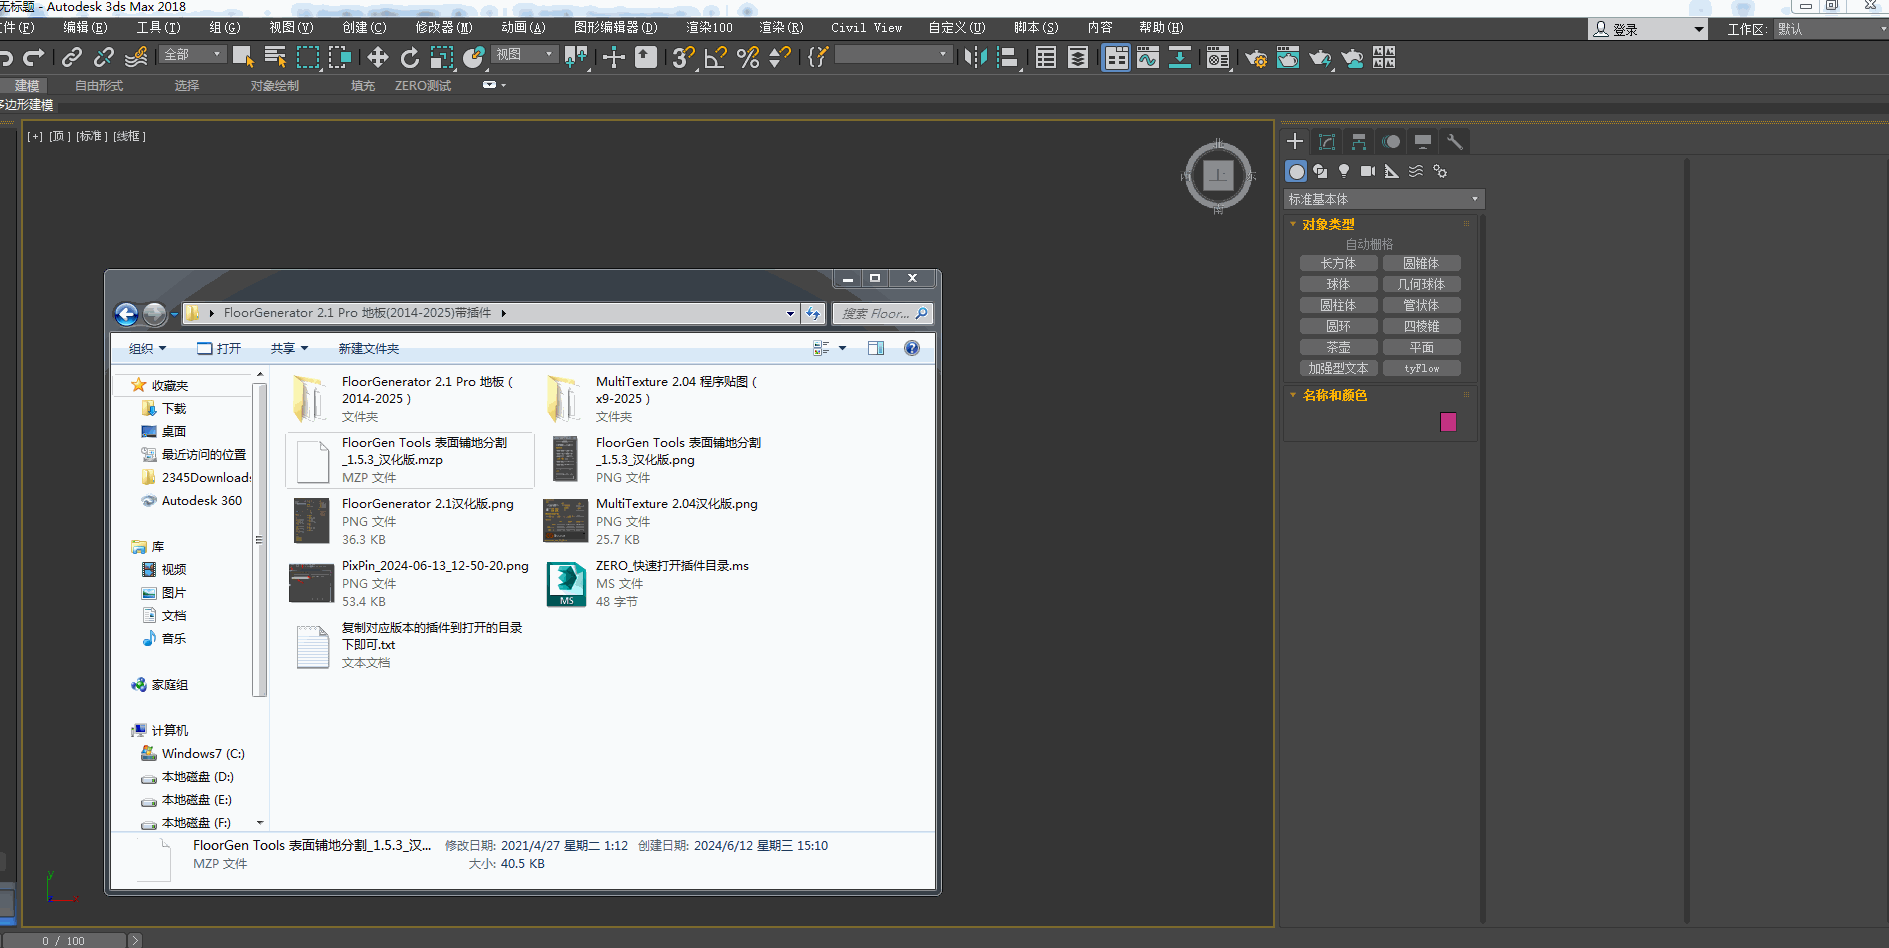Open the 标准基本体 dropdown

(1383, 199)
